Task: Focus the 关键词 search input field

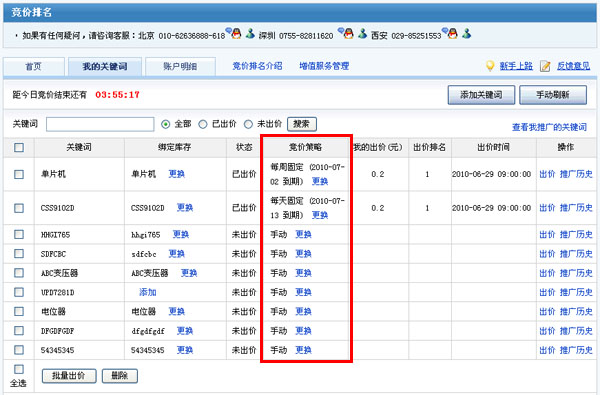Action: click(100, 124)
